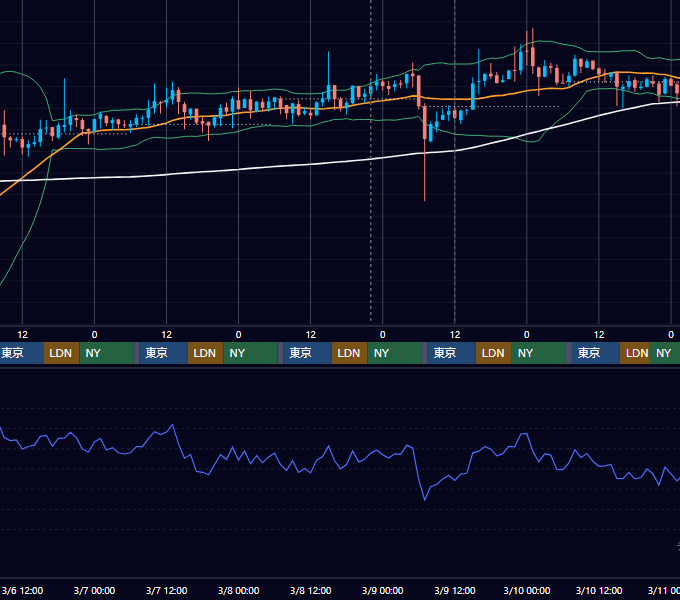
Task: Click the 3/8 12:00 date label
Action: [311, 590]
